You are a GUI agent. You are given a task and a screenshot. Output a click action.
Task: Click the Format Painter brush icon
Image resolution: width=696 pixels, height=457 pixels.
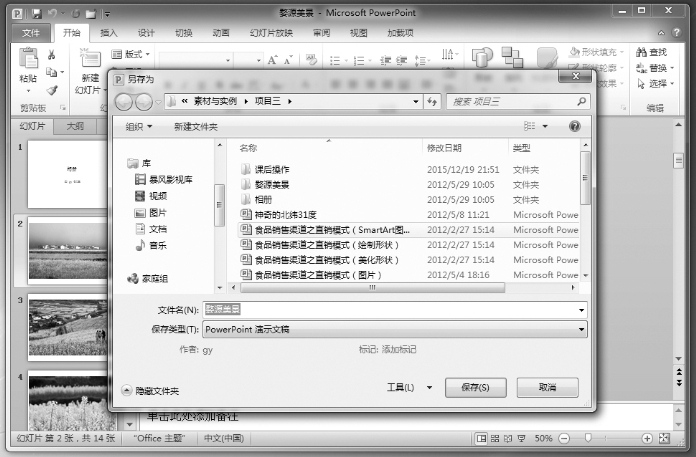(x=52, y=90)
